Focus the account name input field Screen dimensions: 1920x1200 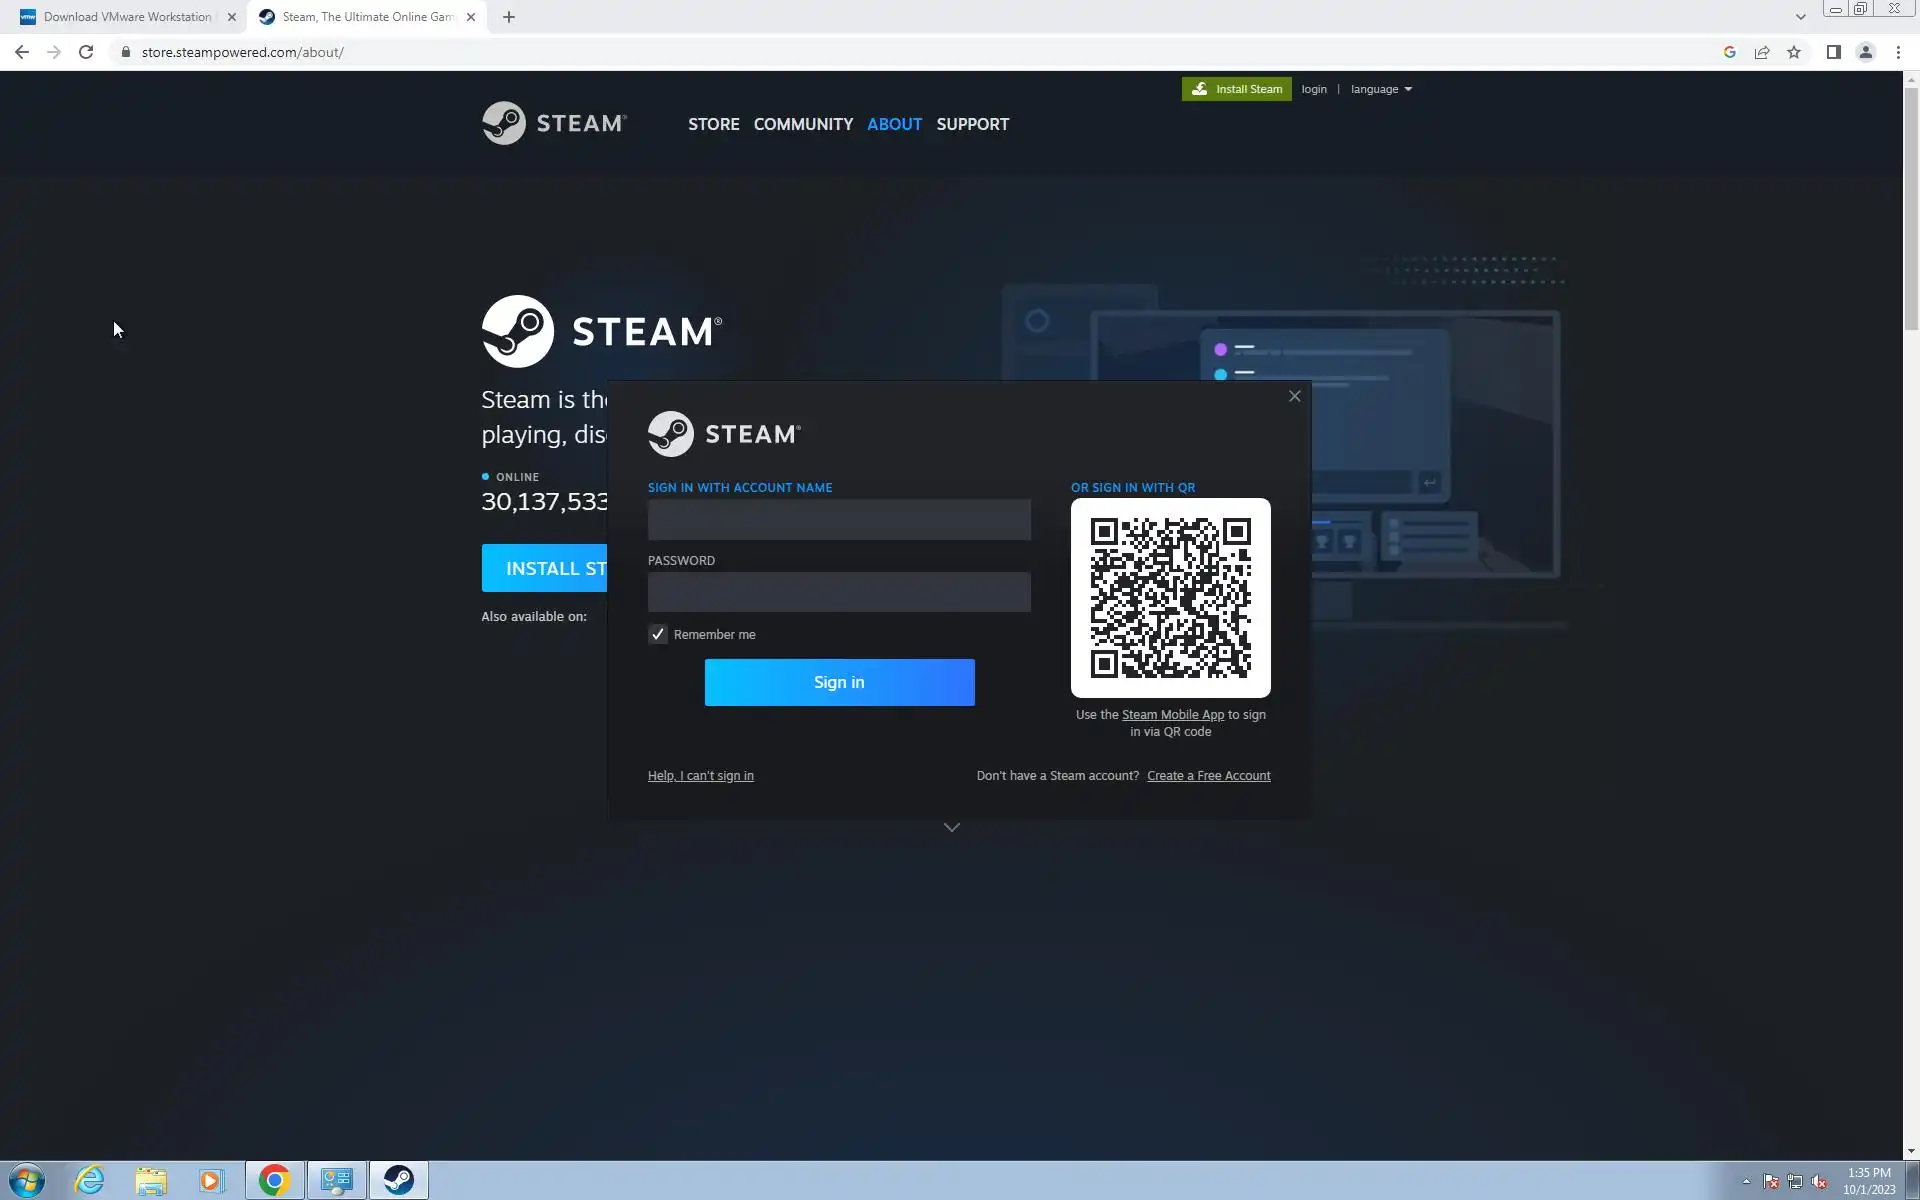839,520
